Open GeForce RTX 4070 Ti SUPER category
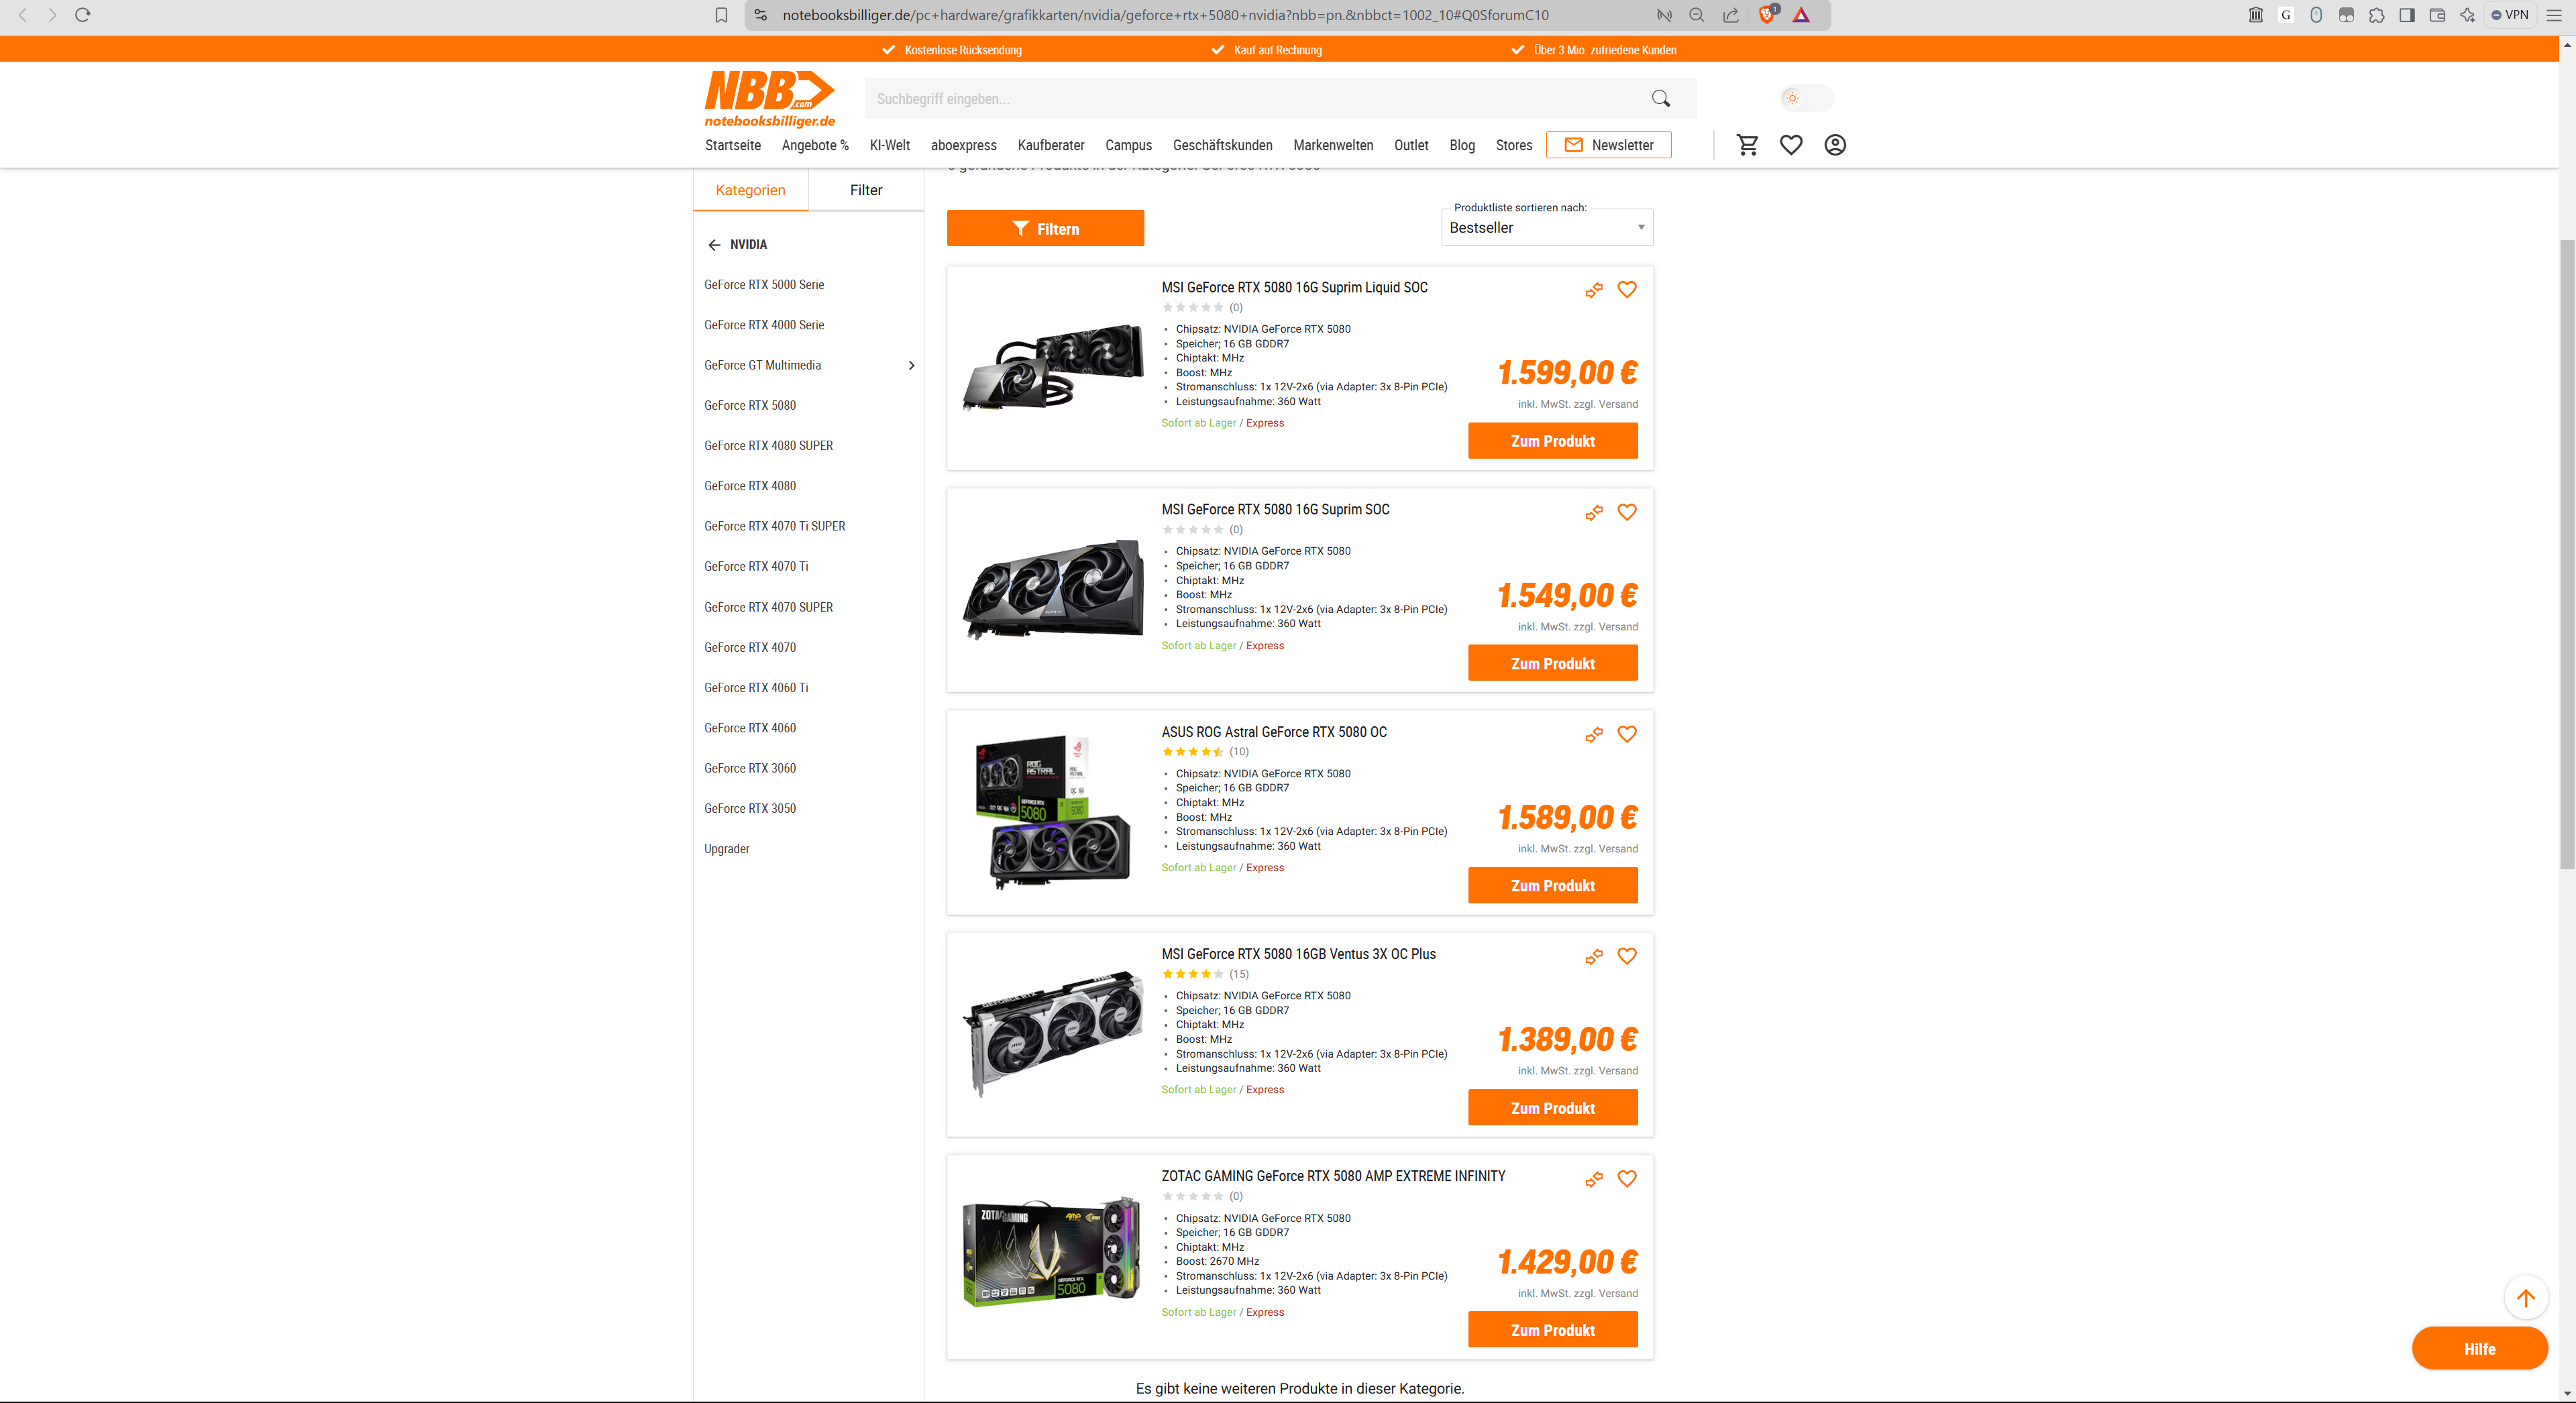Screen dimensions: 2576x1403 pos(774,526)
